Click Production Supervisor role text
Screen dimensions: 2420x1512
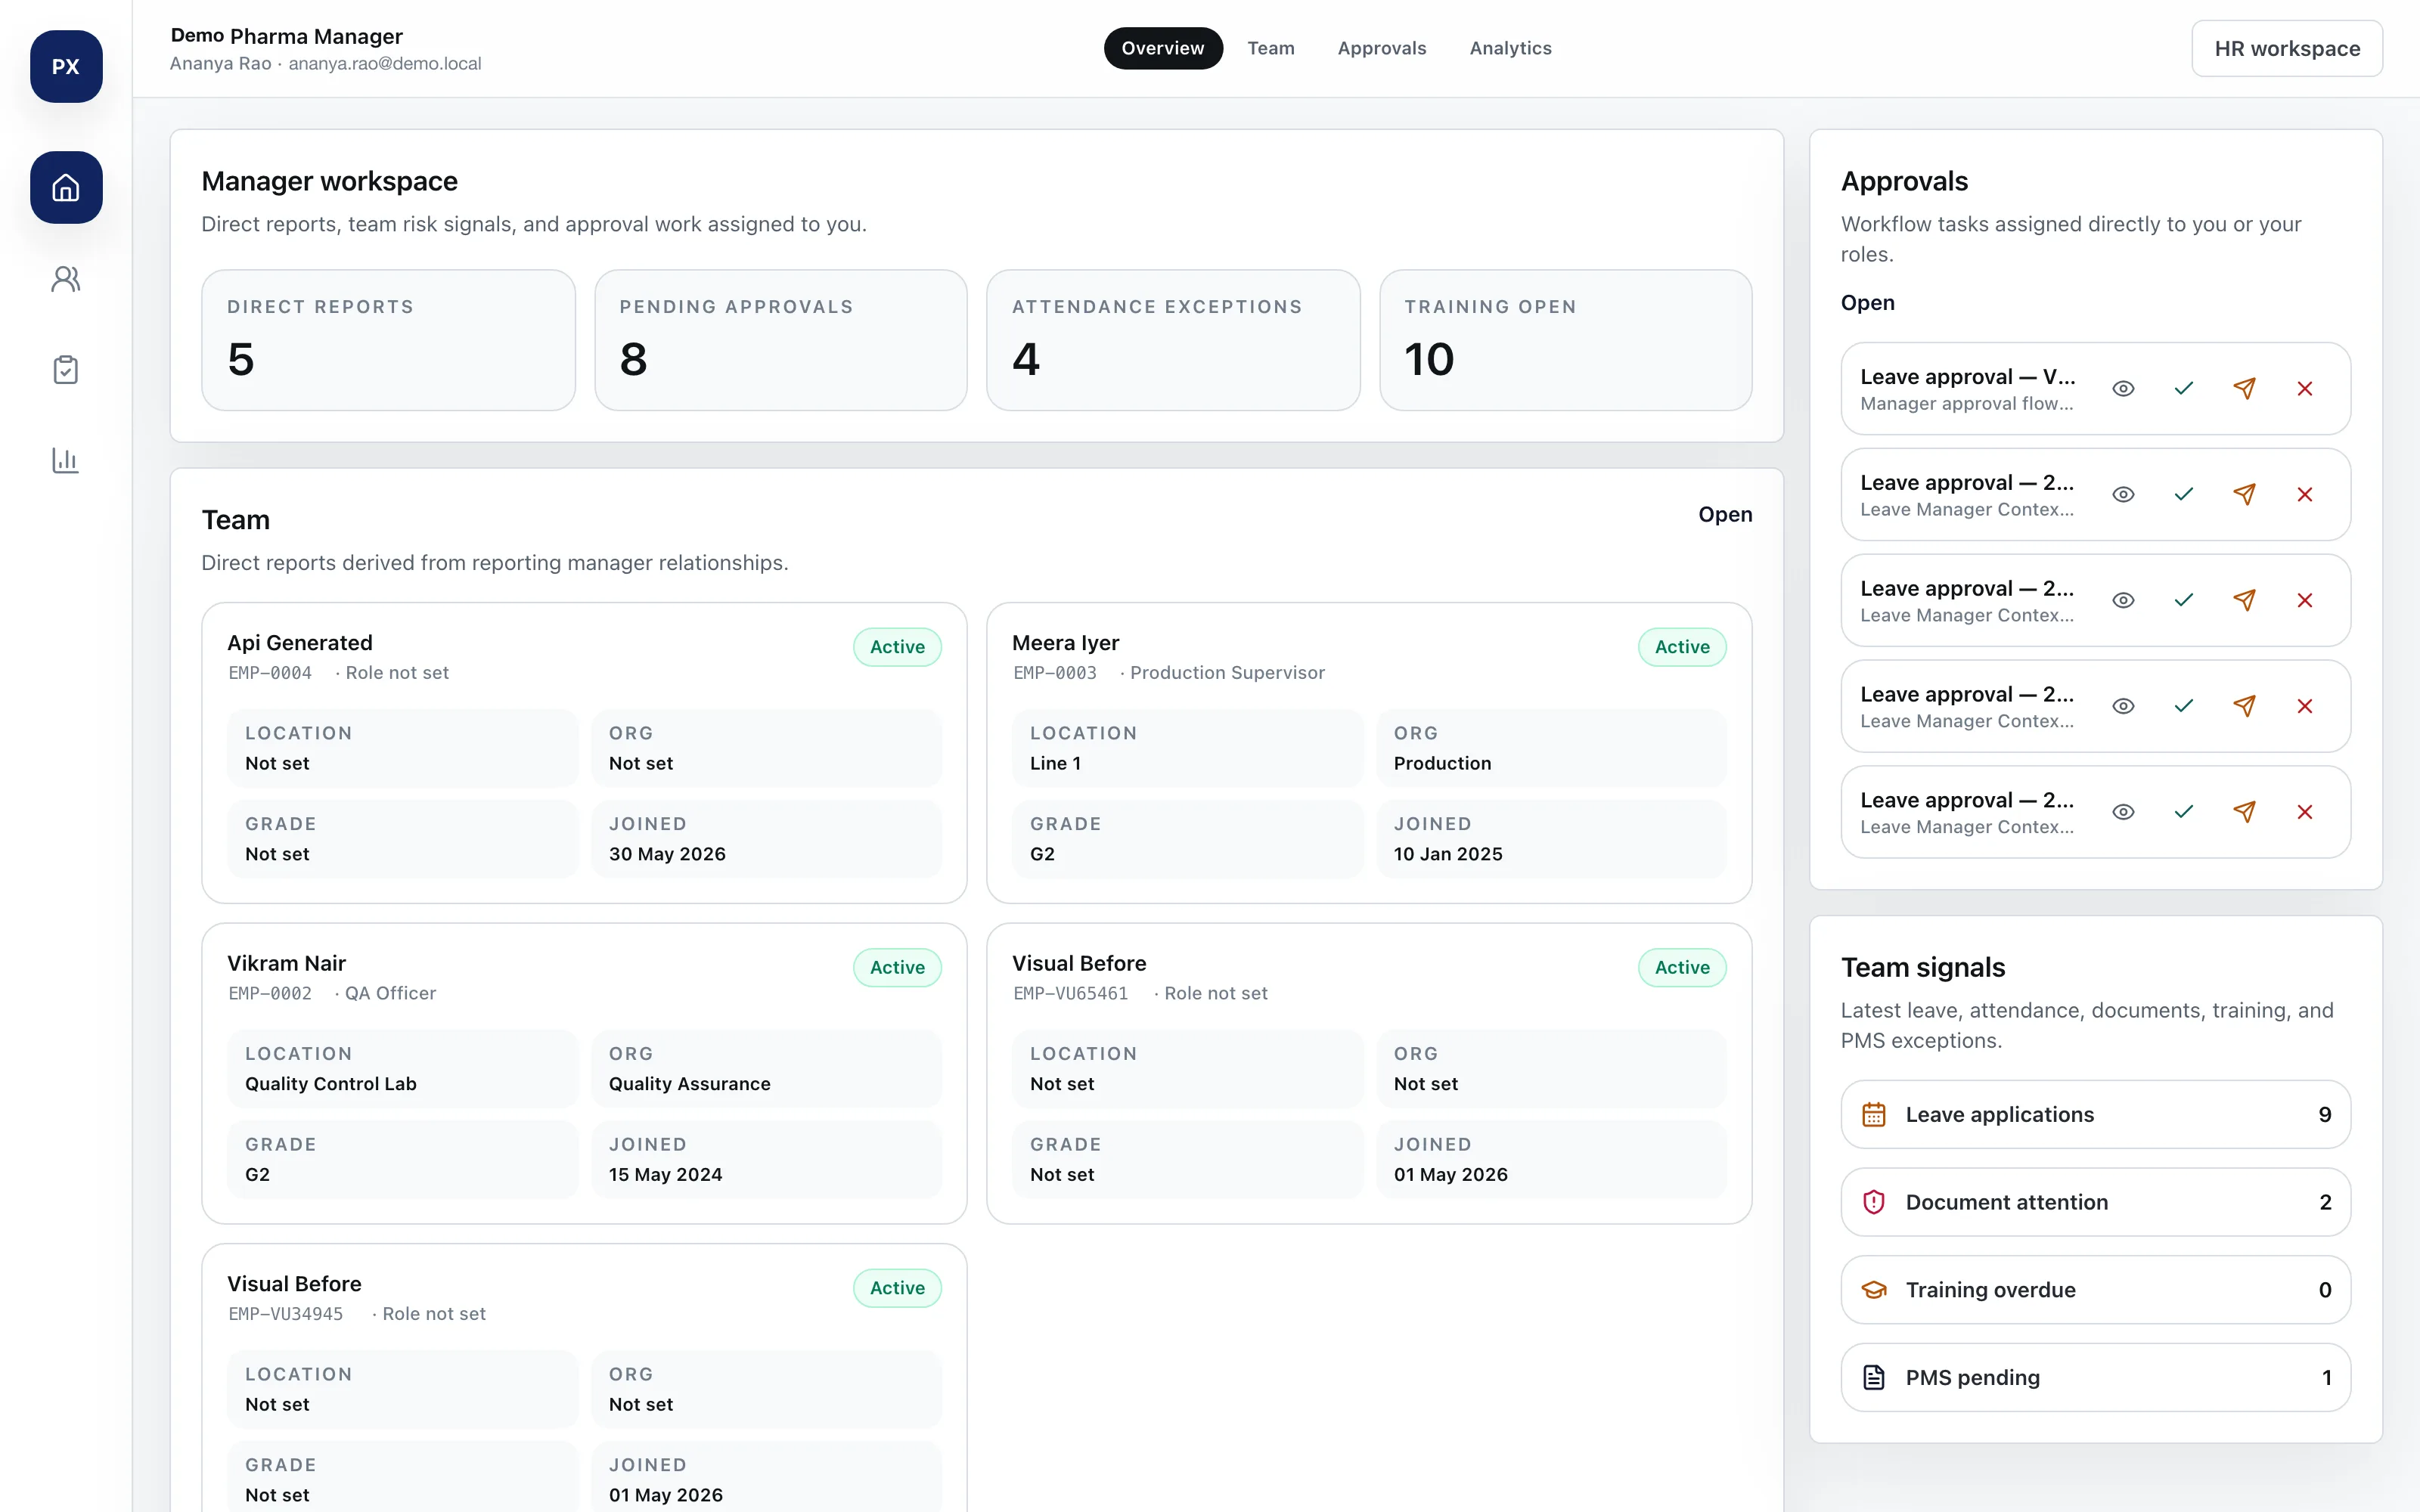1227,673
